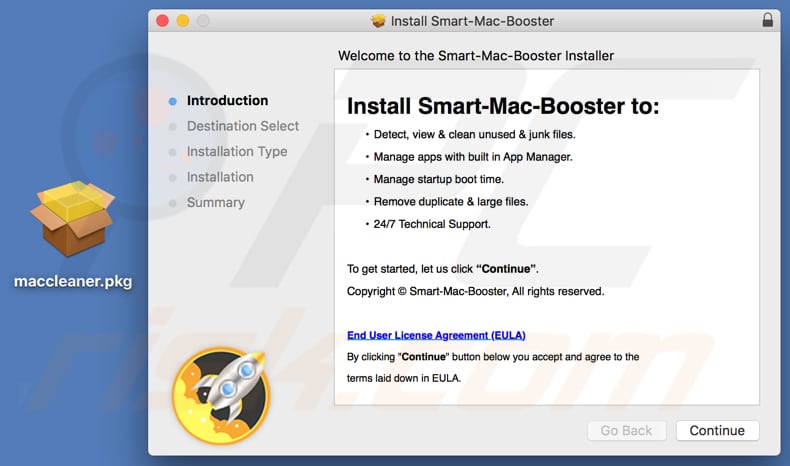Click the maccleaner.pkg file name label
The image size is (790, 466).
click(x=73, y=281)
